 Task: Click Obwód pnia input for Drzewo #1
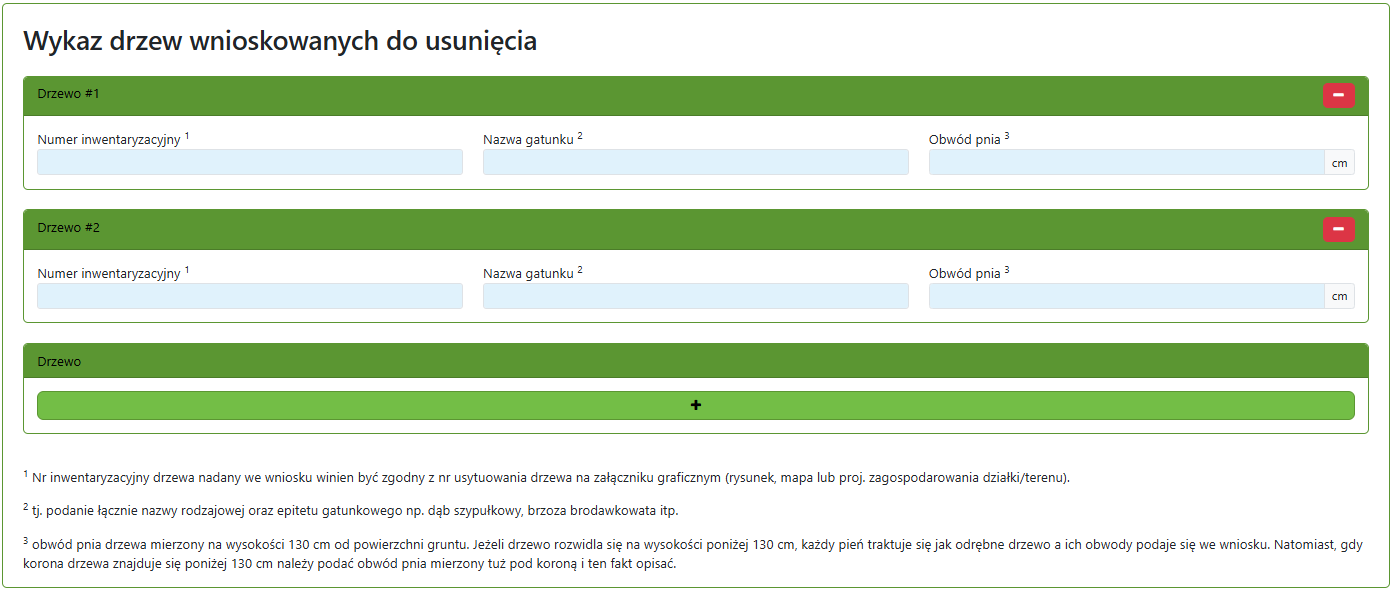[1125, 162]
